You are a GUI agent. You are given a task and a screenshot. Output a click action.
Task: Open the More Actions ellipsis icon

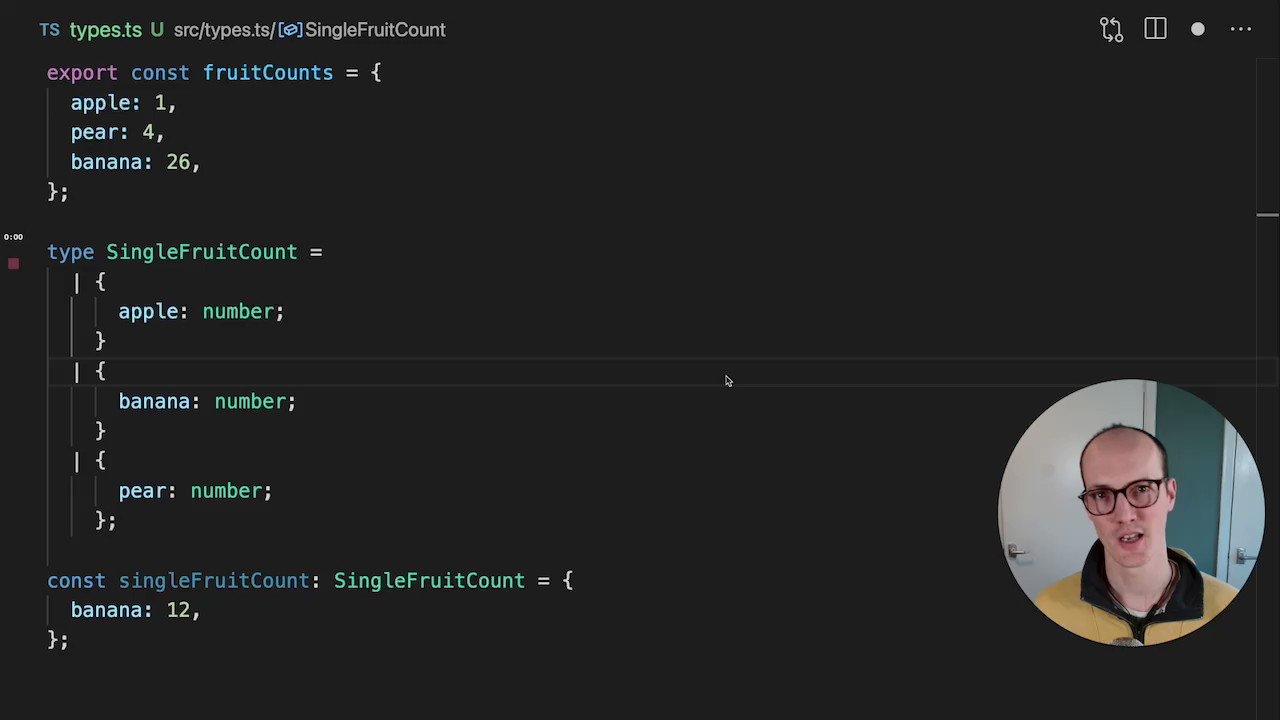click(1240, 29)
